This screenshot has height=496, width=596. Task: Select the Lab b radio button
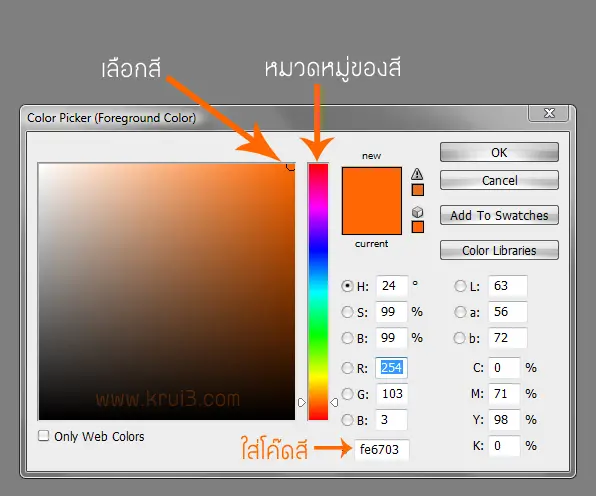coord(460,338)
